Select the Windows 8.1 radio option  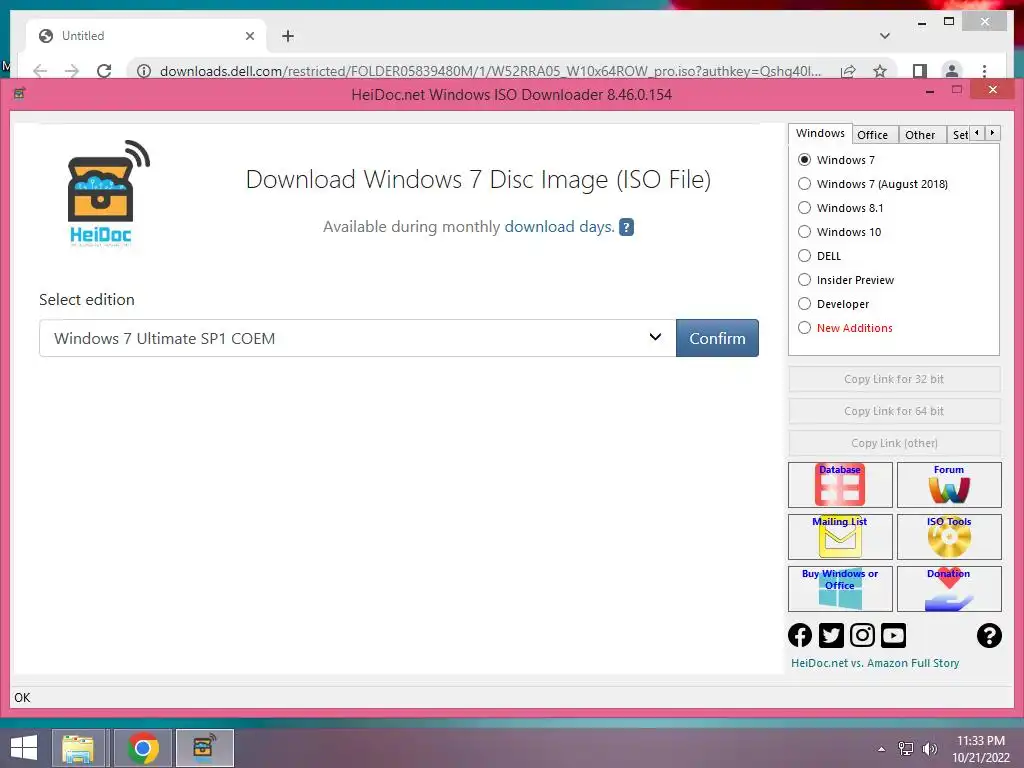[x=805, y=208]
